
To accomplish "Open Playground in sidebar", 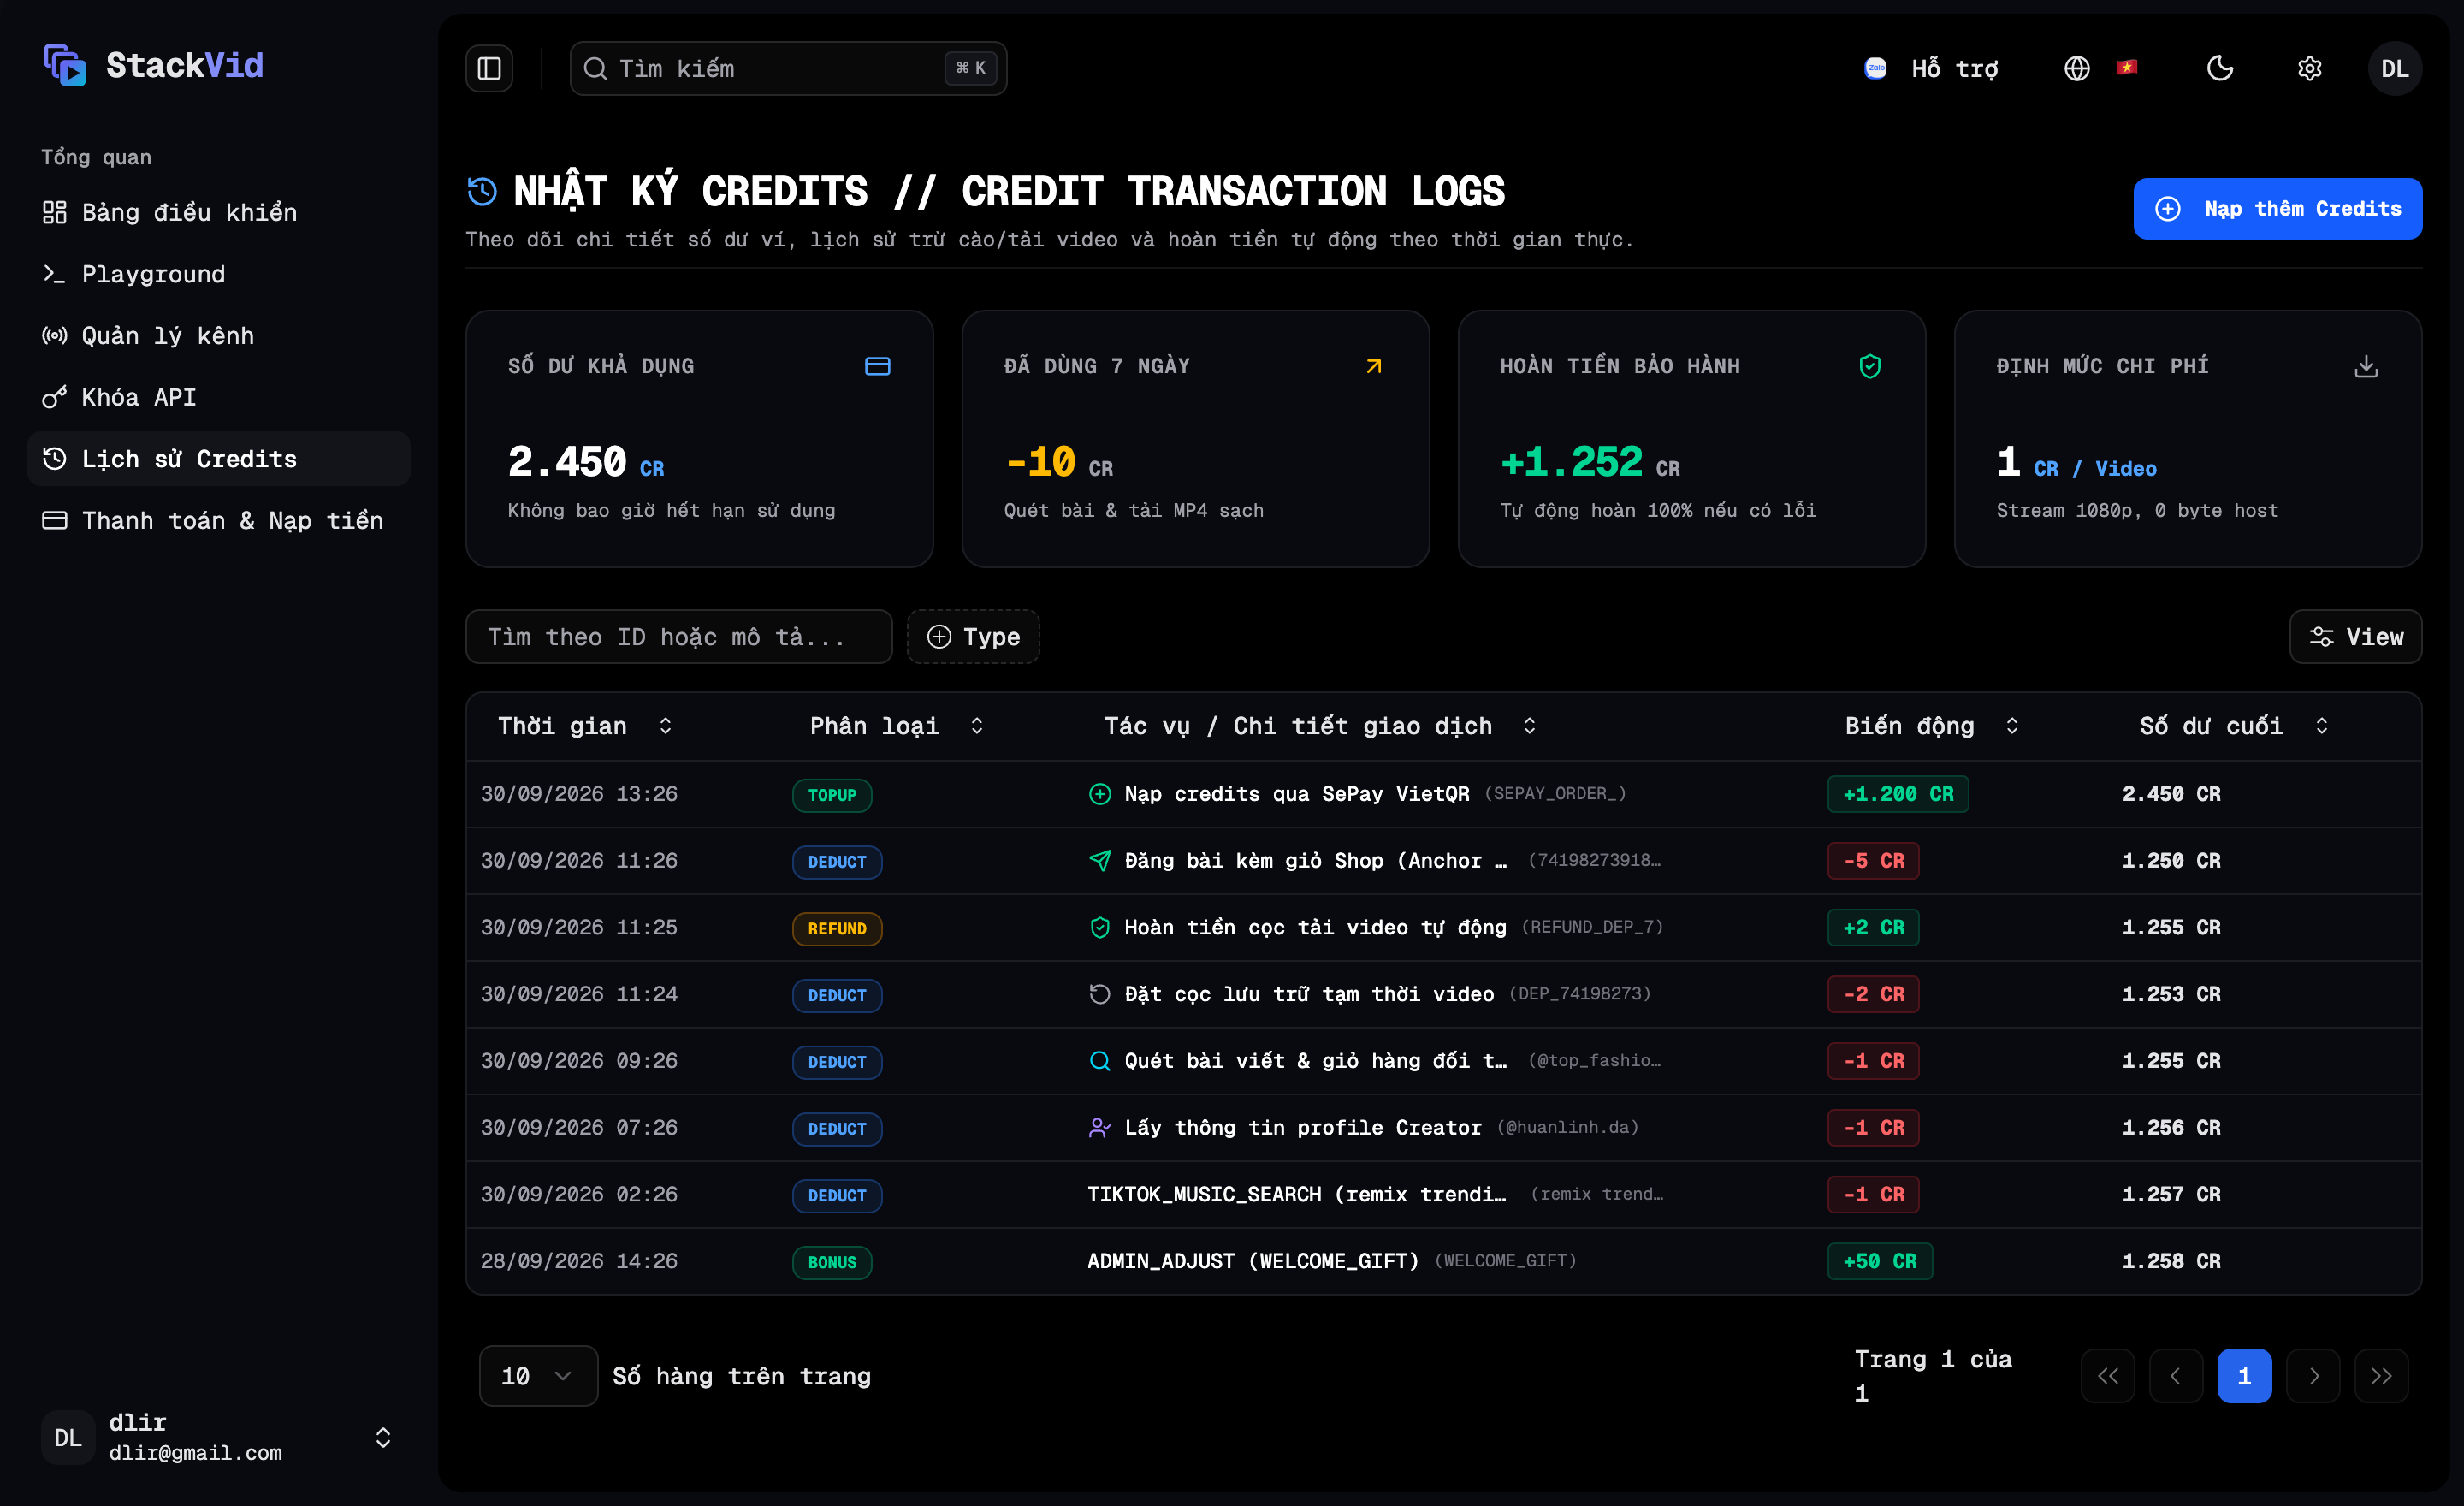I will (219, 274).
